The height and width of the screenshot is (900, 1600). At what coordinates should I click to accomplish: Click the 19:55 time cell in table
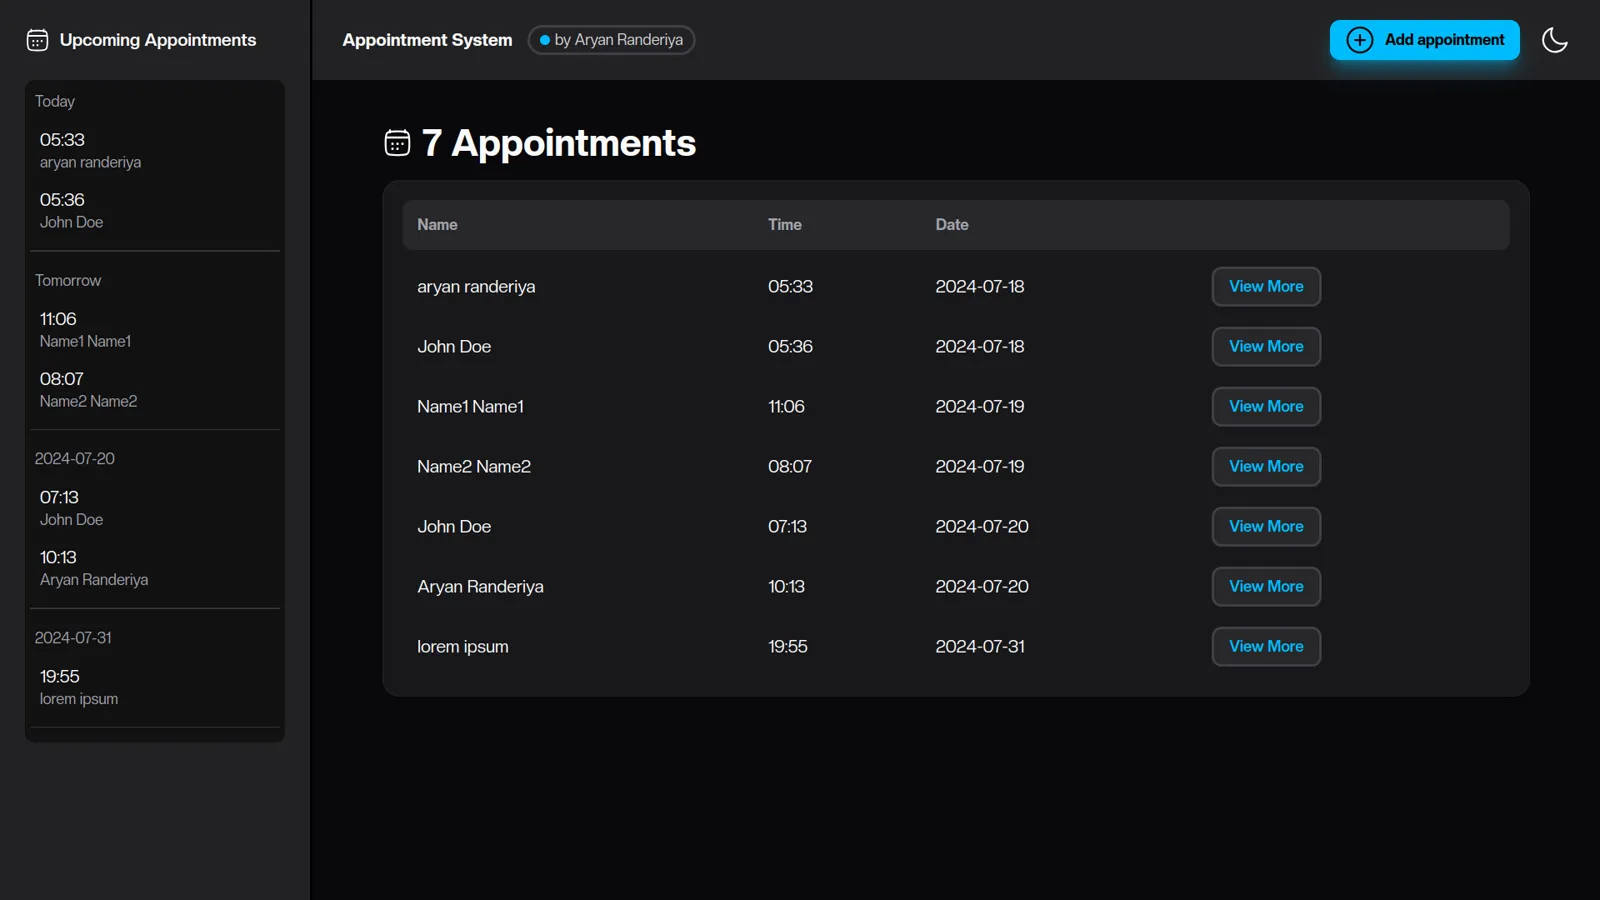(788, 646)
